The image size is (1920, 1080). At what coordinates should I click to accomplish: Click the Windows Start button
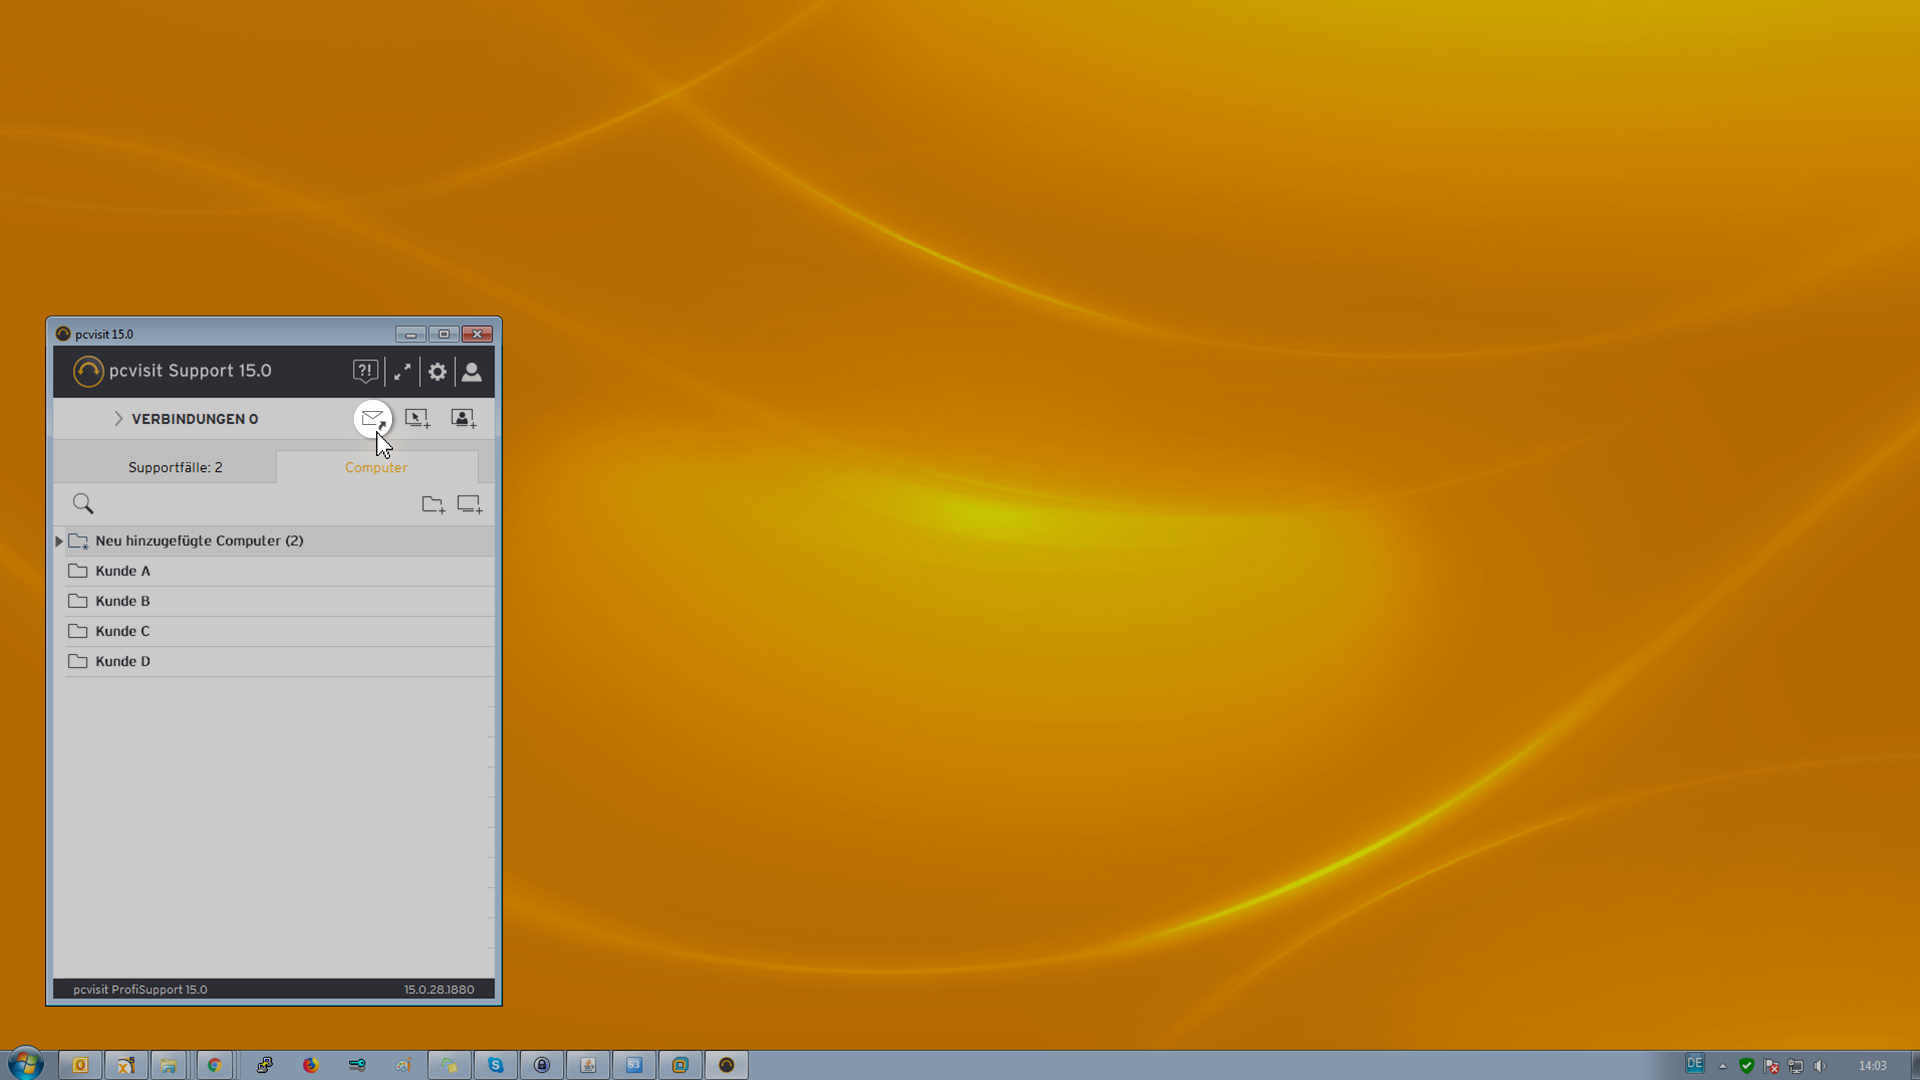point(25,1063)
